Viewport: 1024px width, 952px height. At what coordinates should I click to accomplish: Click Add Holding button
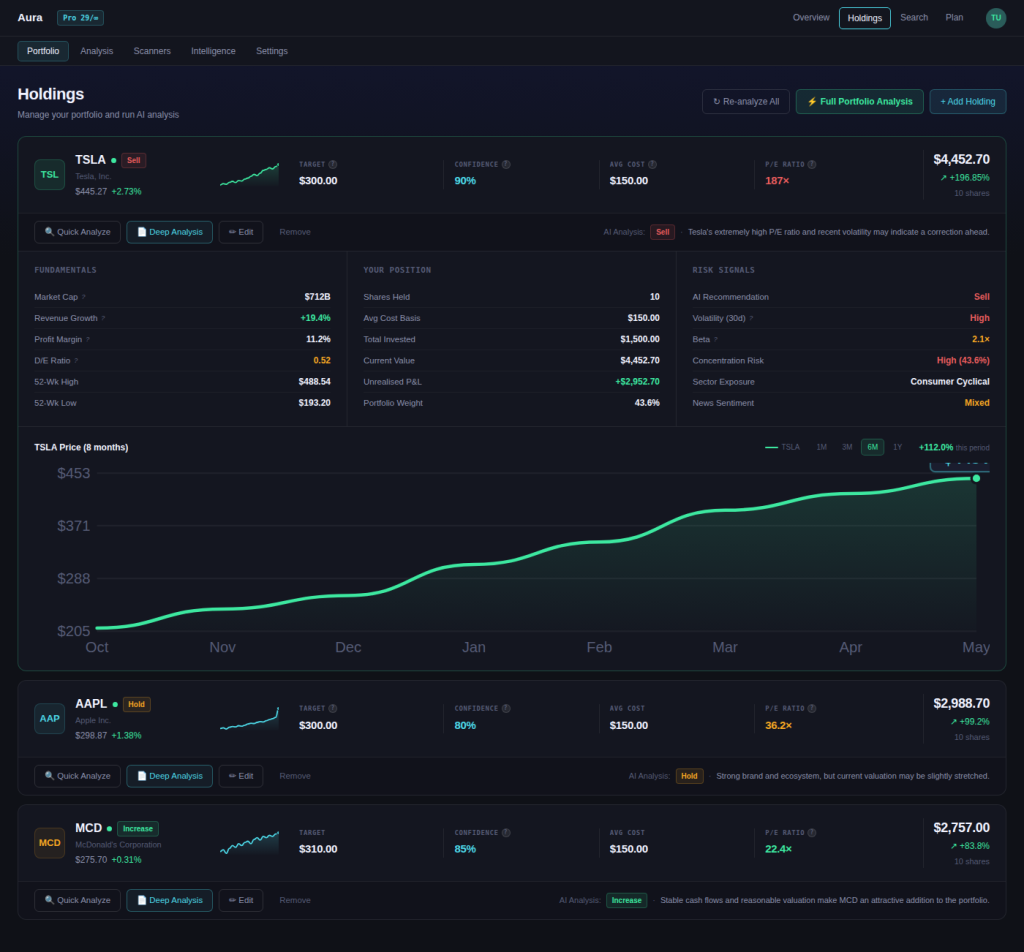tap(968, 101)
